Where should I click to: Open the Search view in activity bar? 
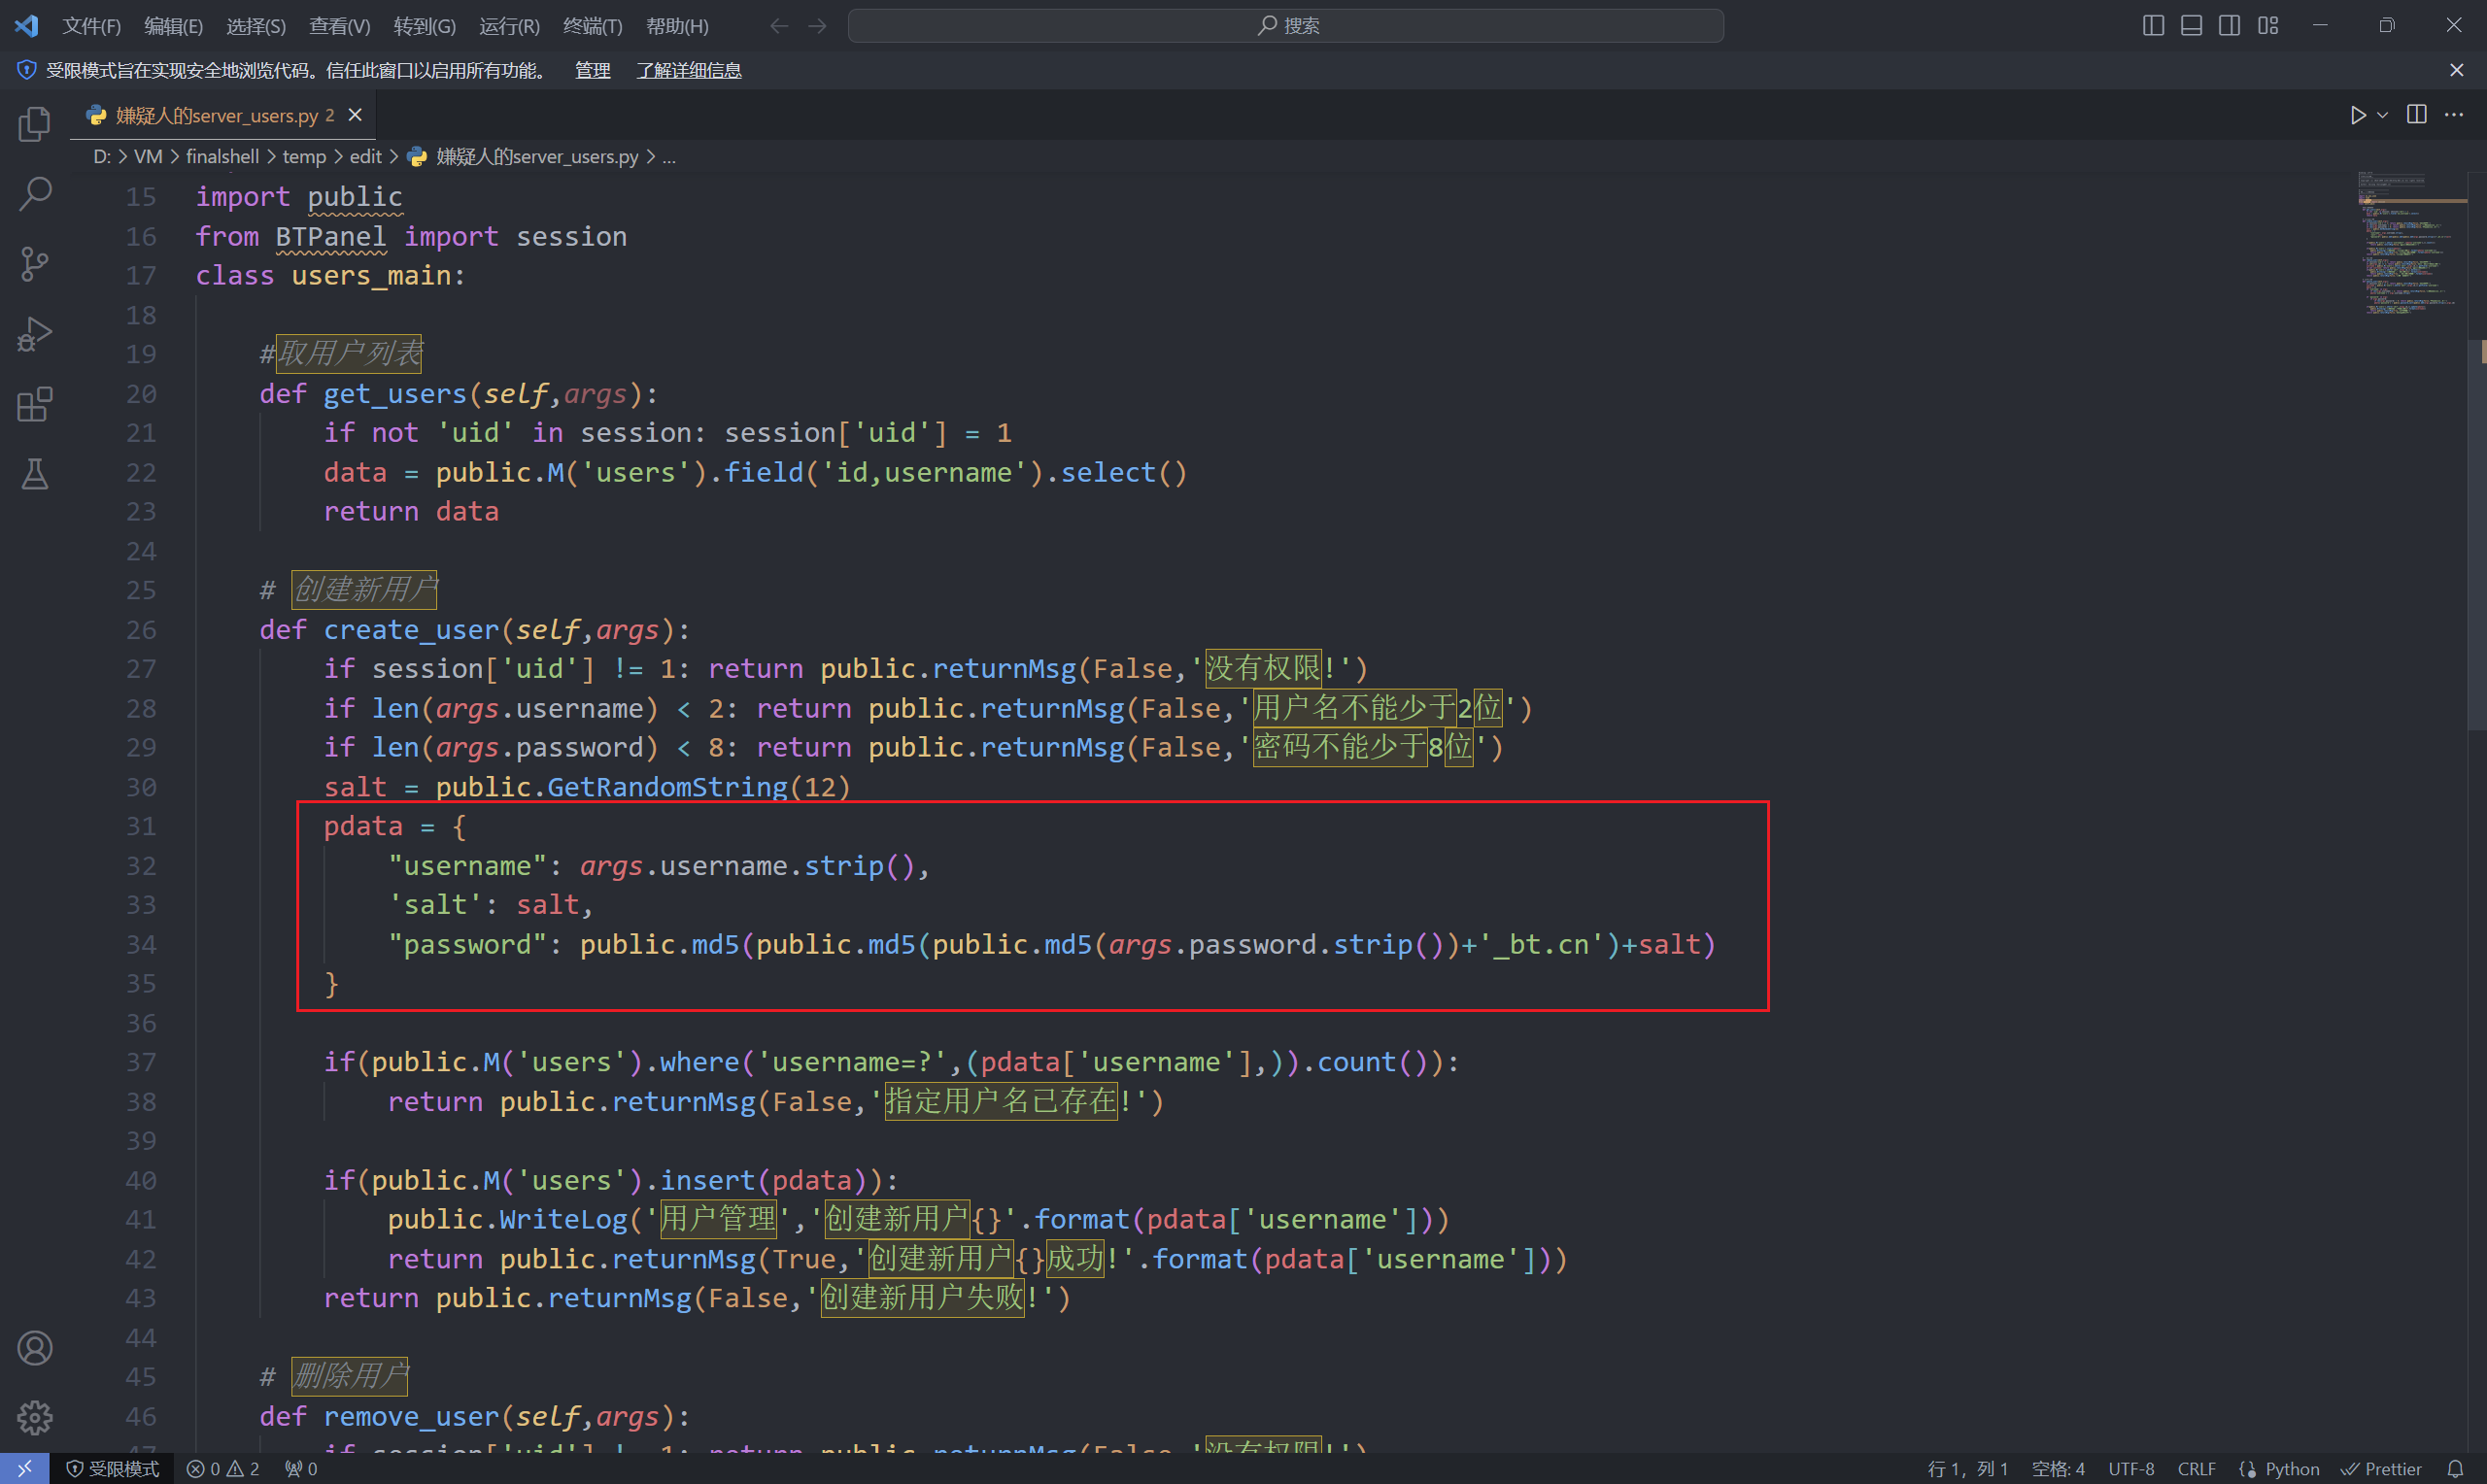35,194
